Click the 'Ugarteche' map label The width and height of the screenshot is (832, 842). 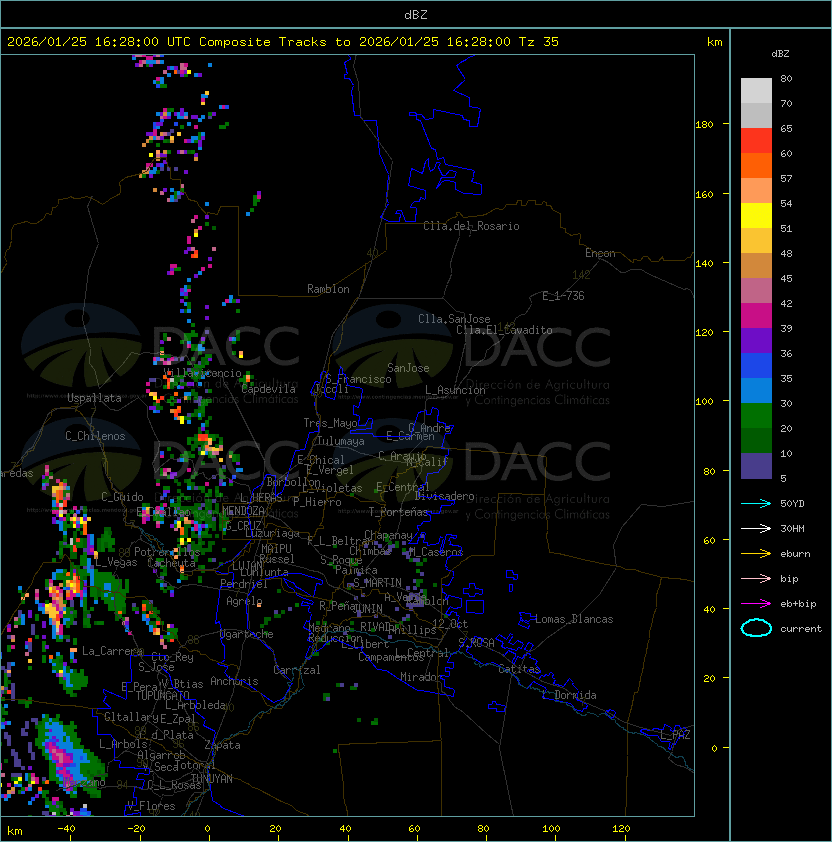[246, 634]
